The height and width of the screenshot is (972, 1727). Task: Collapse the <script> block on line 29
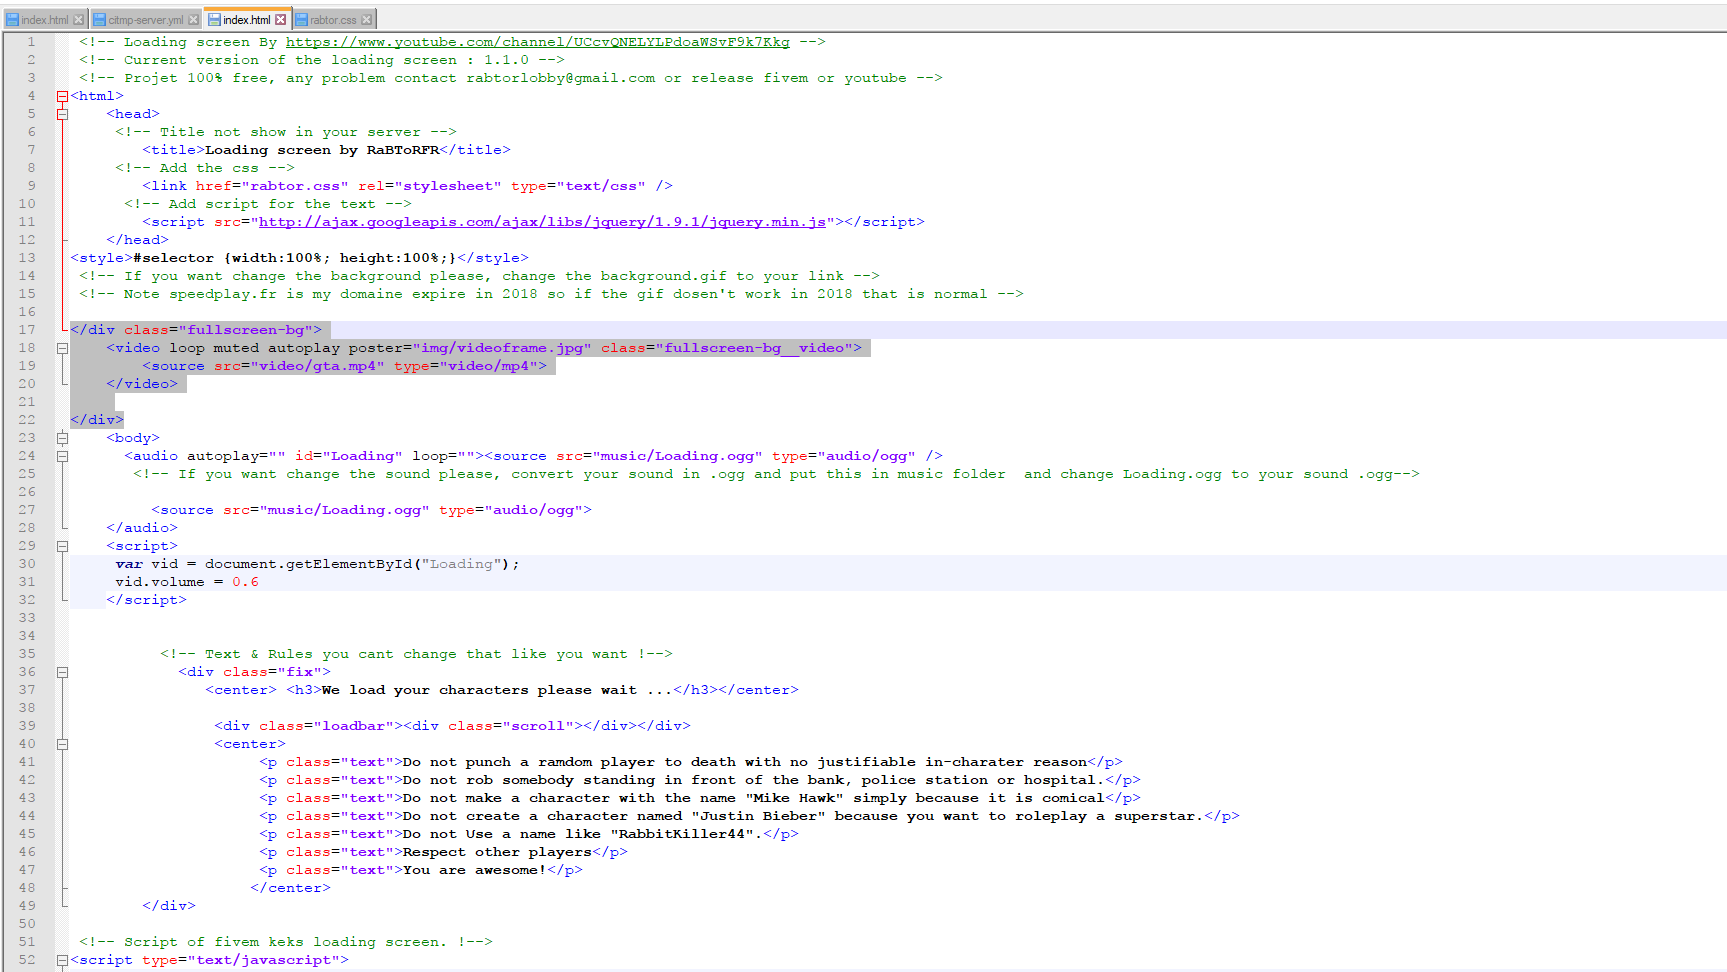tap(62, 546)
